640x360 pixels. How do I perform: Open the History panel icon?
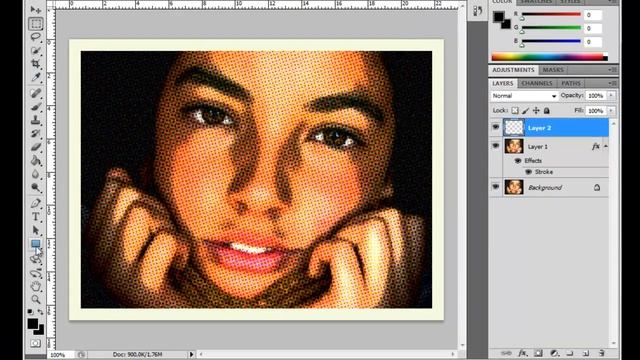478,11
